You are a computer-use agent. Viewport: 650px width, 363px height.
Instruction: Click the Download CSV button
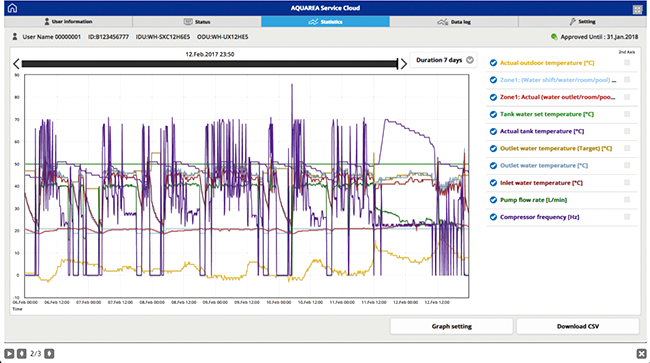click(577, 327)
